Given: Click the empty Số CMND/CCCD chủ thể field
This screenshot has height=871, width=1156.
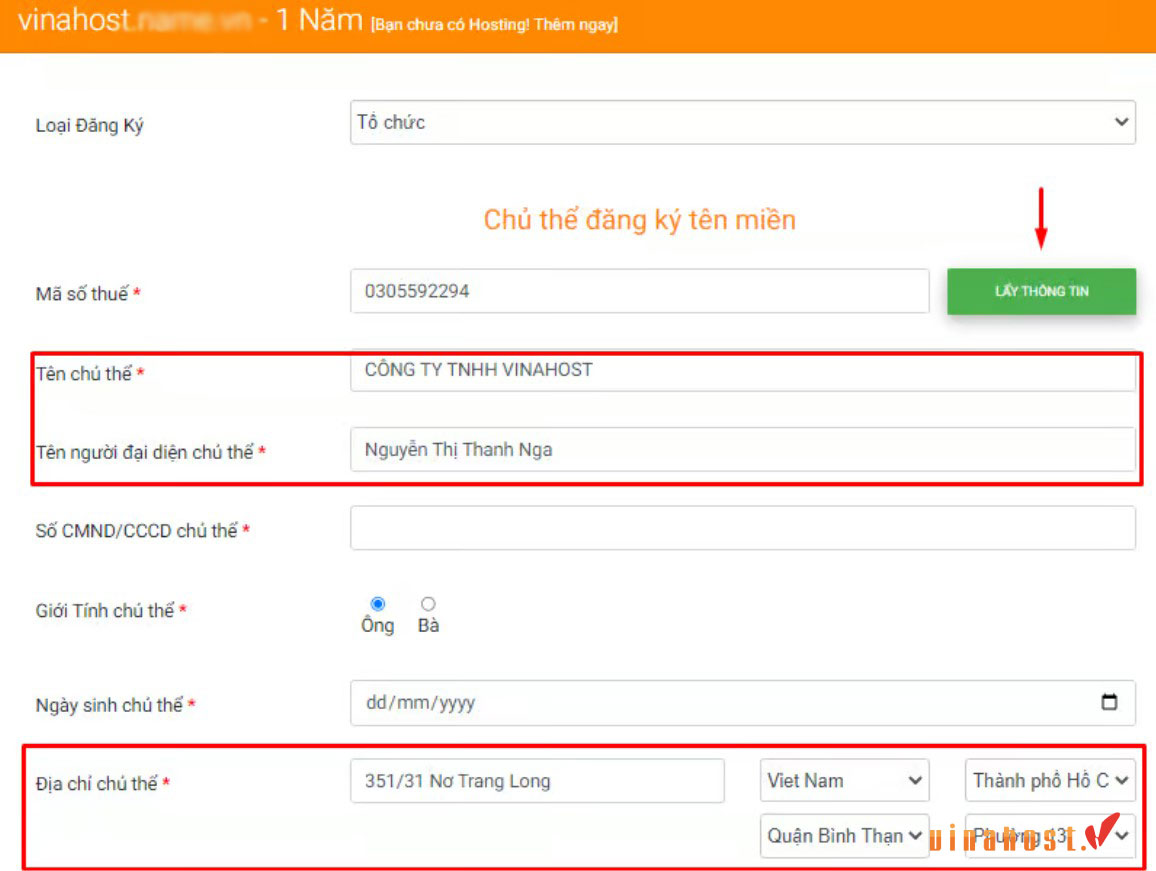Looking at the screenshot, I should 742,528.
